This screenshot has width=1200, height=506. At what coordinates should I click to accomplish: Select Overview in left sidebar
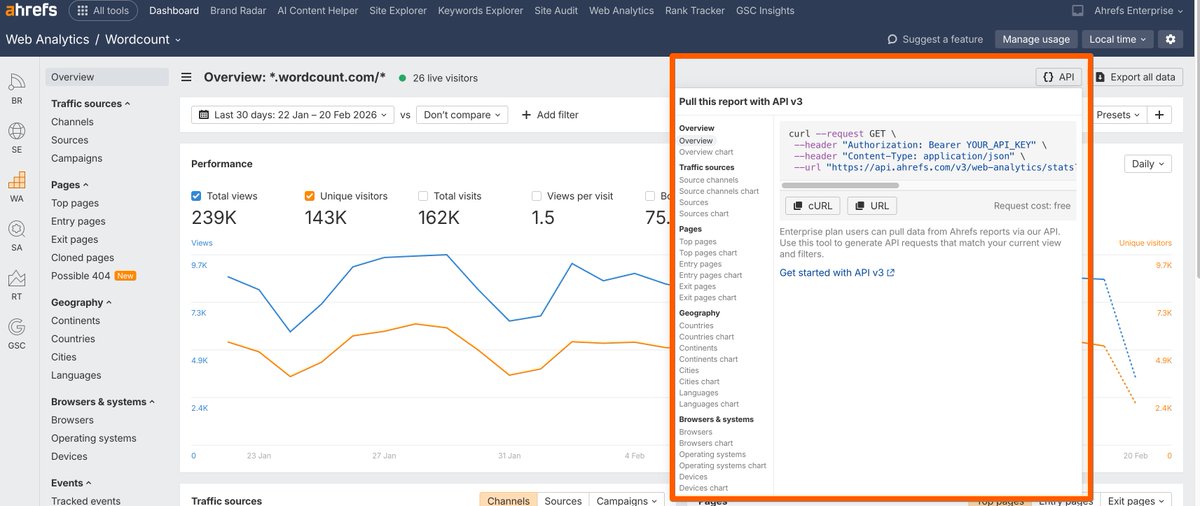(x=107, y=77)
